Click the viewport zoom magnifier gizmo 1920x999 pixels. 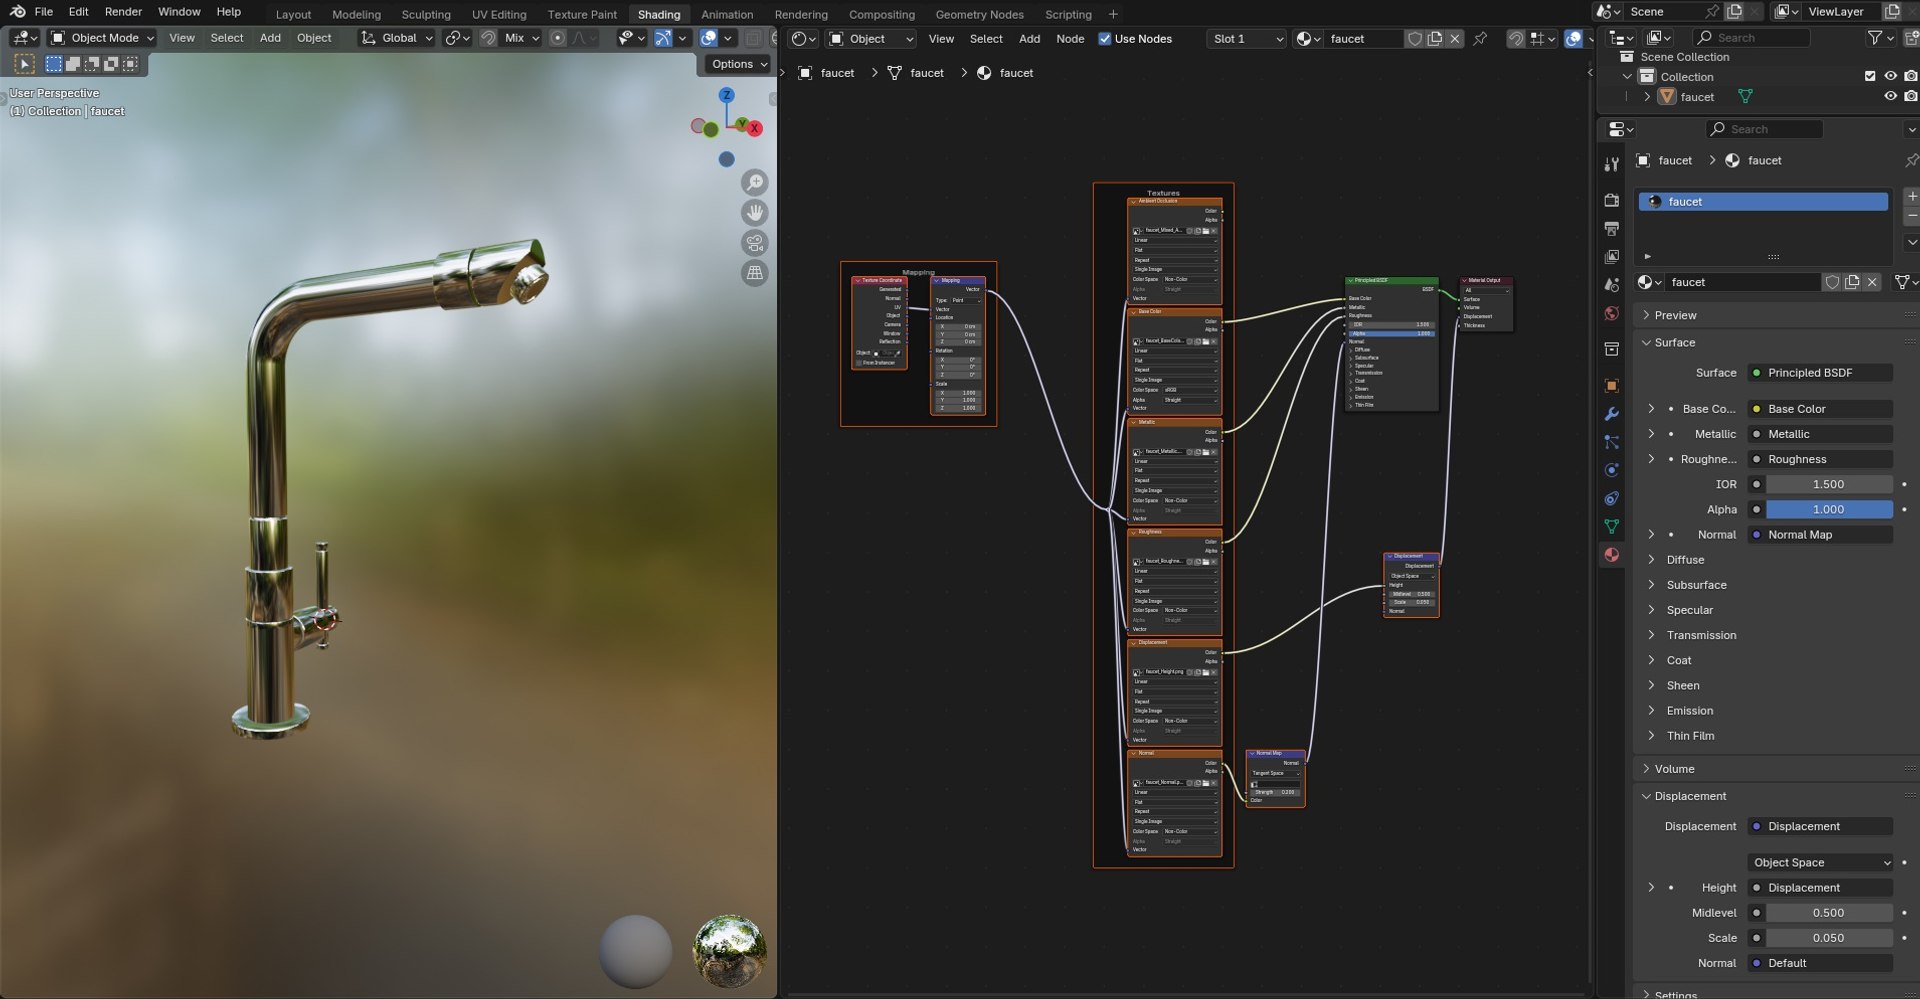(755, 183)
